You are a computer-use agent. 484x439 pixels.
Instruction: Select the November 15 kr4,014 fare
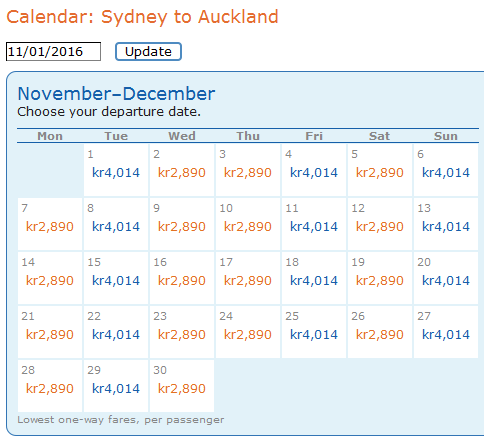pyautogui.click(x=116, y=281)
